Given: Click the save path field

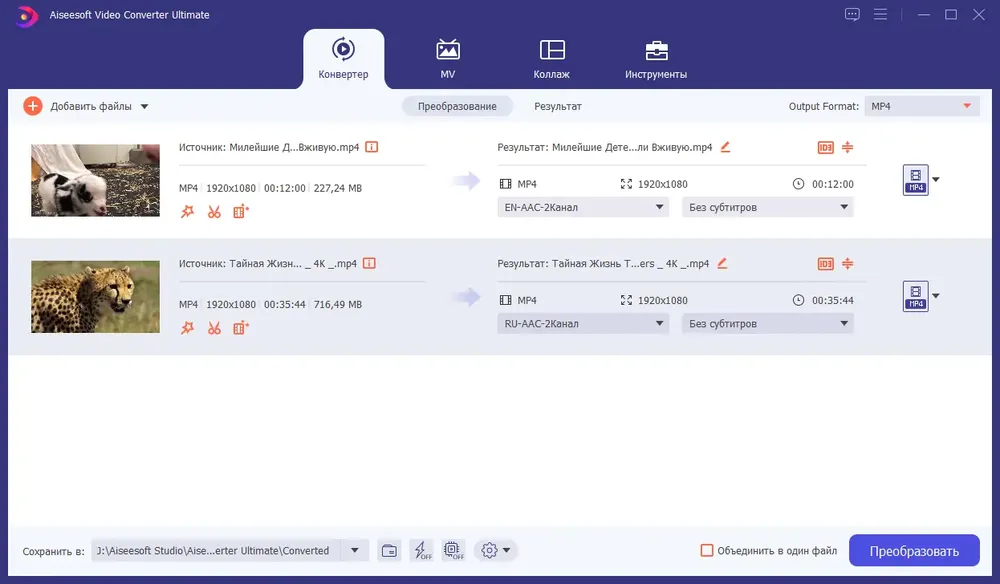Looking at the screenshot, I should (x=216, y=550).
